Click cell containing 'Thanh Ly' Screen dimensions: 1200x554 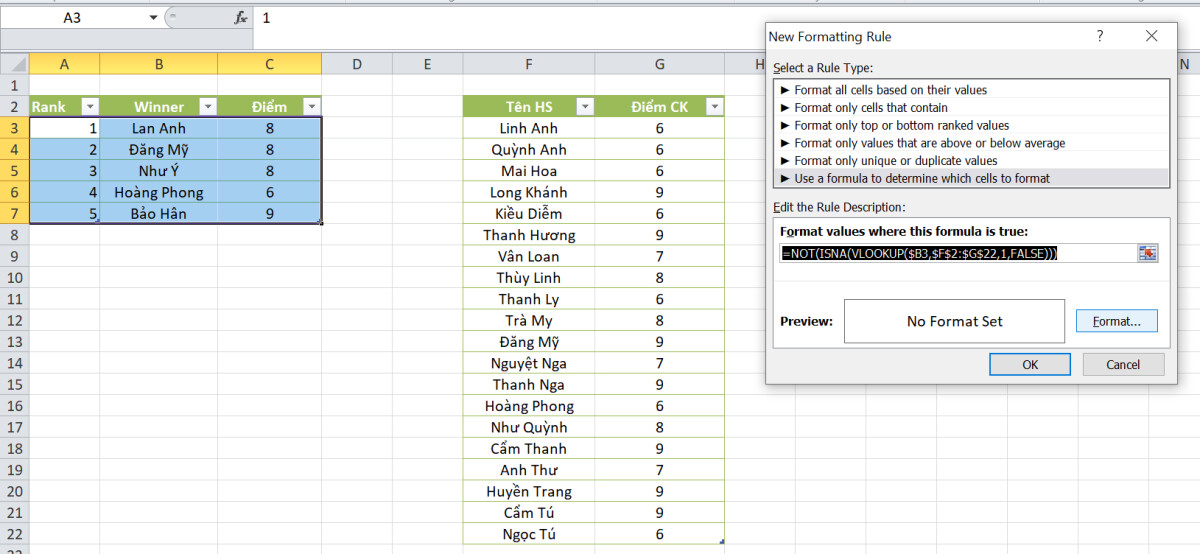click(x=528, y=299)
